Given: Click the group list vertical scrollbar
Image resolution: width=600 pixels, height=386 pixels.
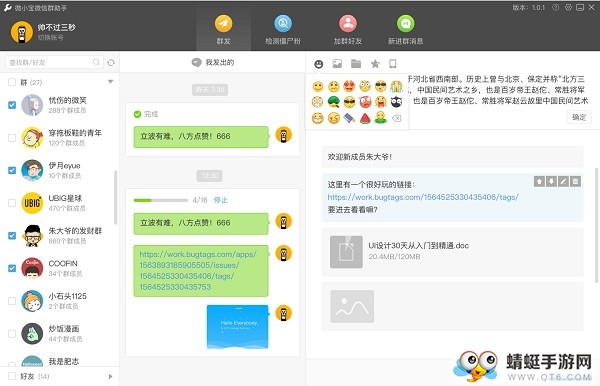Looking at the screenshot, I should [x=116, y=197].
